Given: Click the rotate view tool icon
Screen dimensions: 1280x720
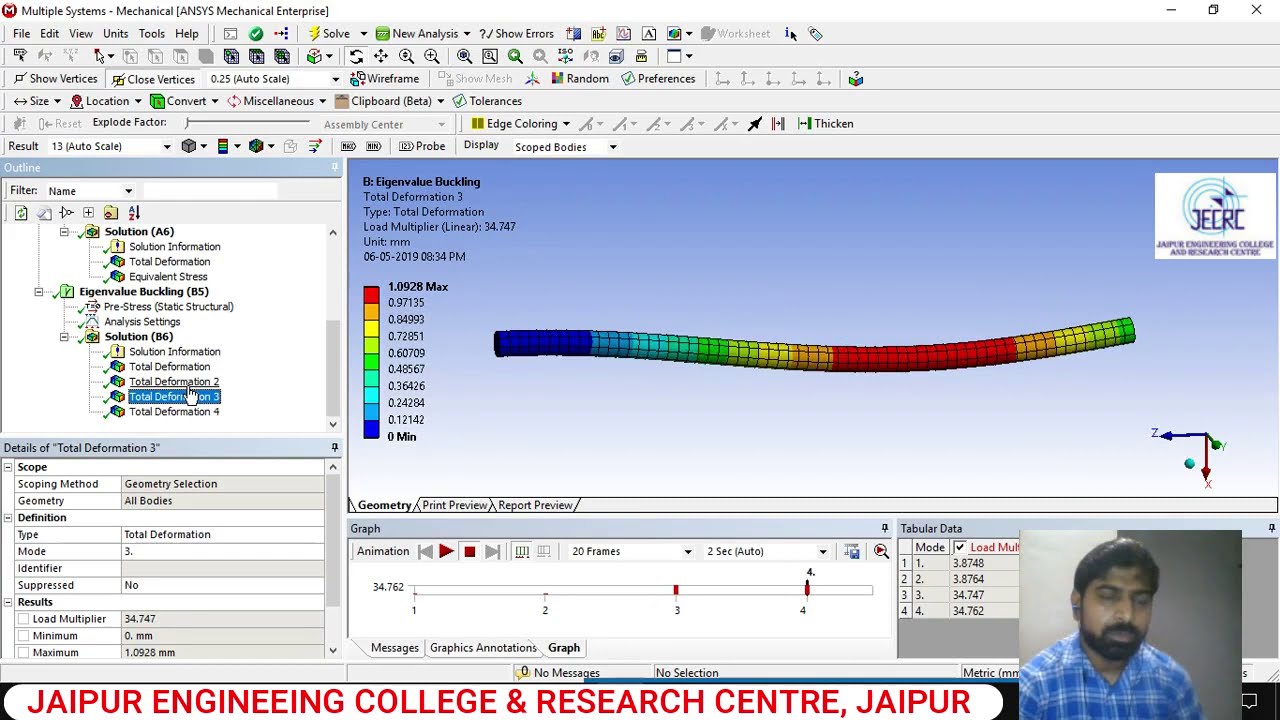Looking at the screenshot, I should 356,56.
